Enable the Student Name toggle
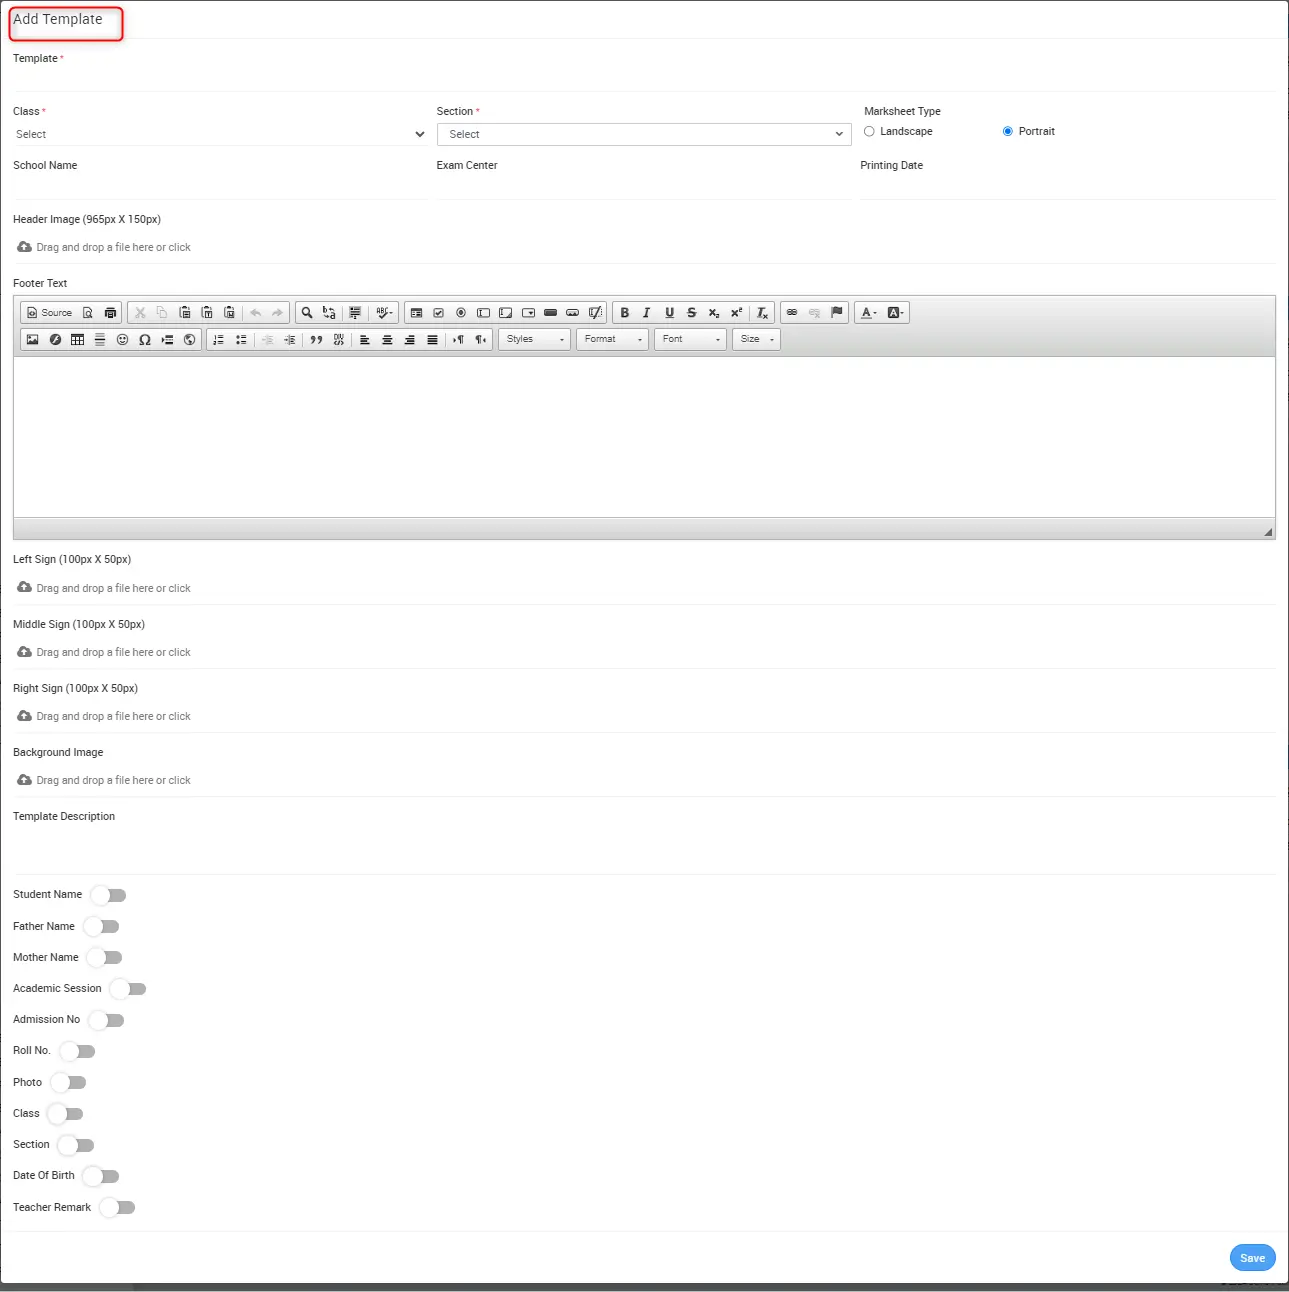Image resolution: width=1289 pixels, height=1292 pixels. click(x=108, y=895)
